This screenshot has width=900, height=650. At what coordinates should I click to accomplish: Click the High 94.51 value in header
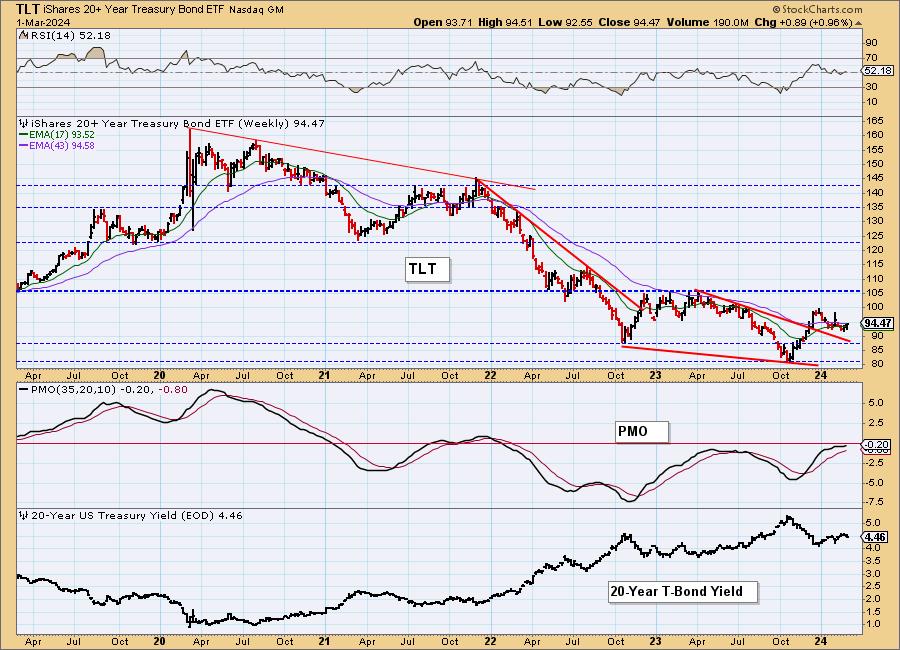505,22
